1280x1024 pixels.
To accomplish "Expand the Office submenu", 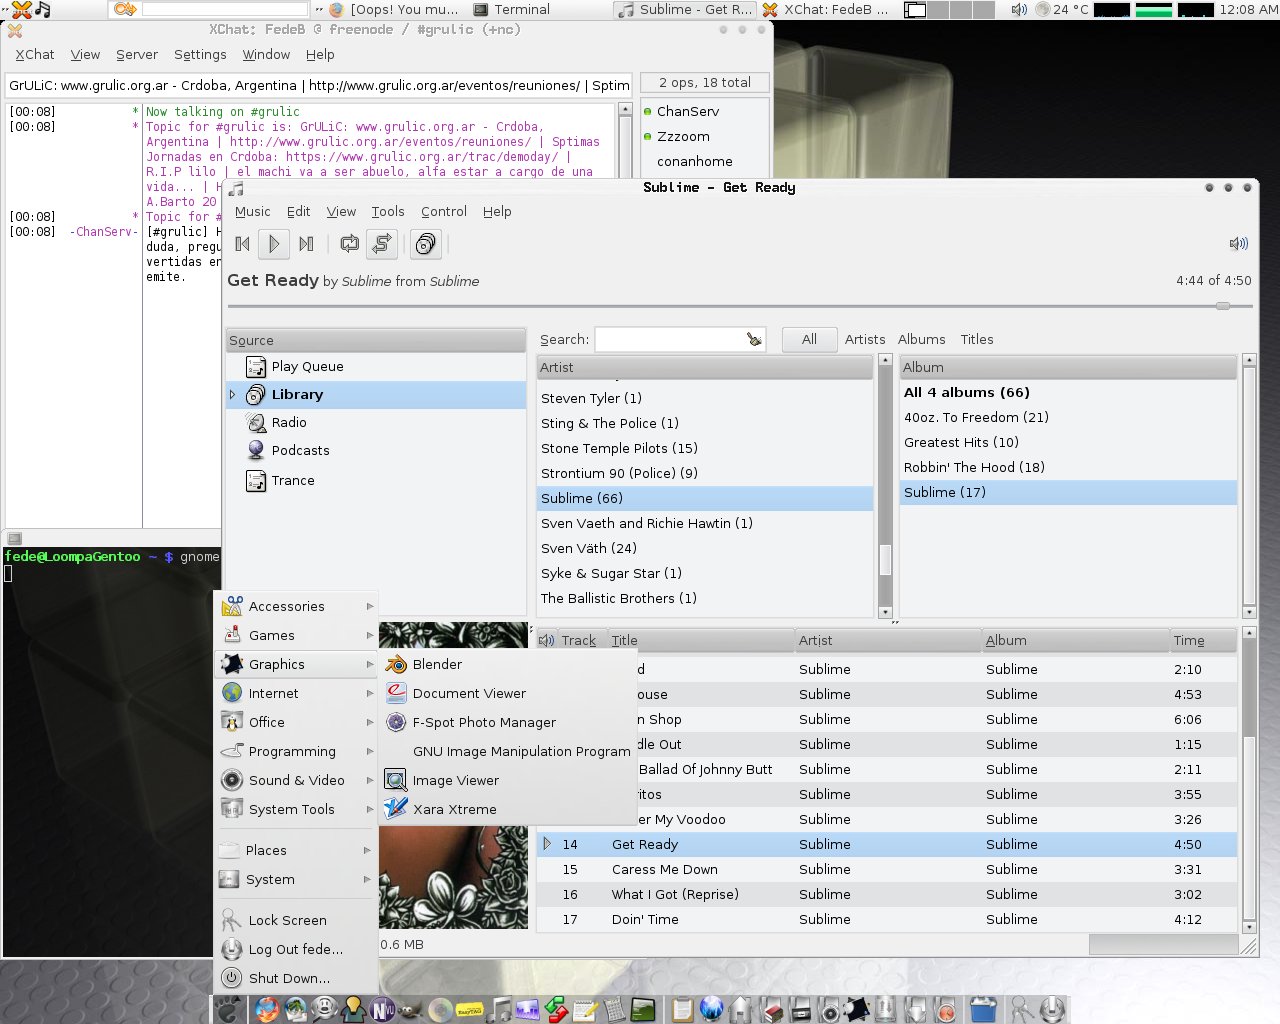I will point(297,722).
